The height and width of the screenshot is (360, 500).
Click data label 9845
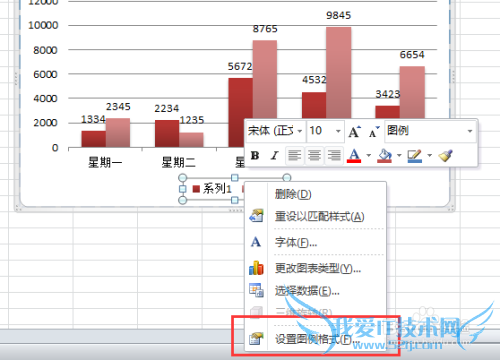[x=338, y=15]
